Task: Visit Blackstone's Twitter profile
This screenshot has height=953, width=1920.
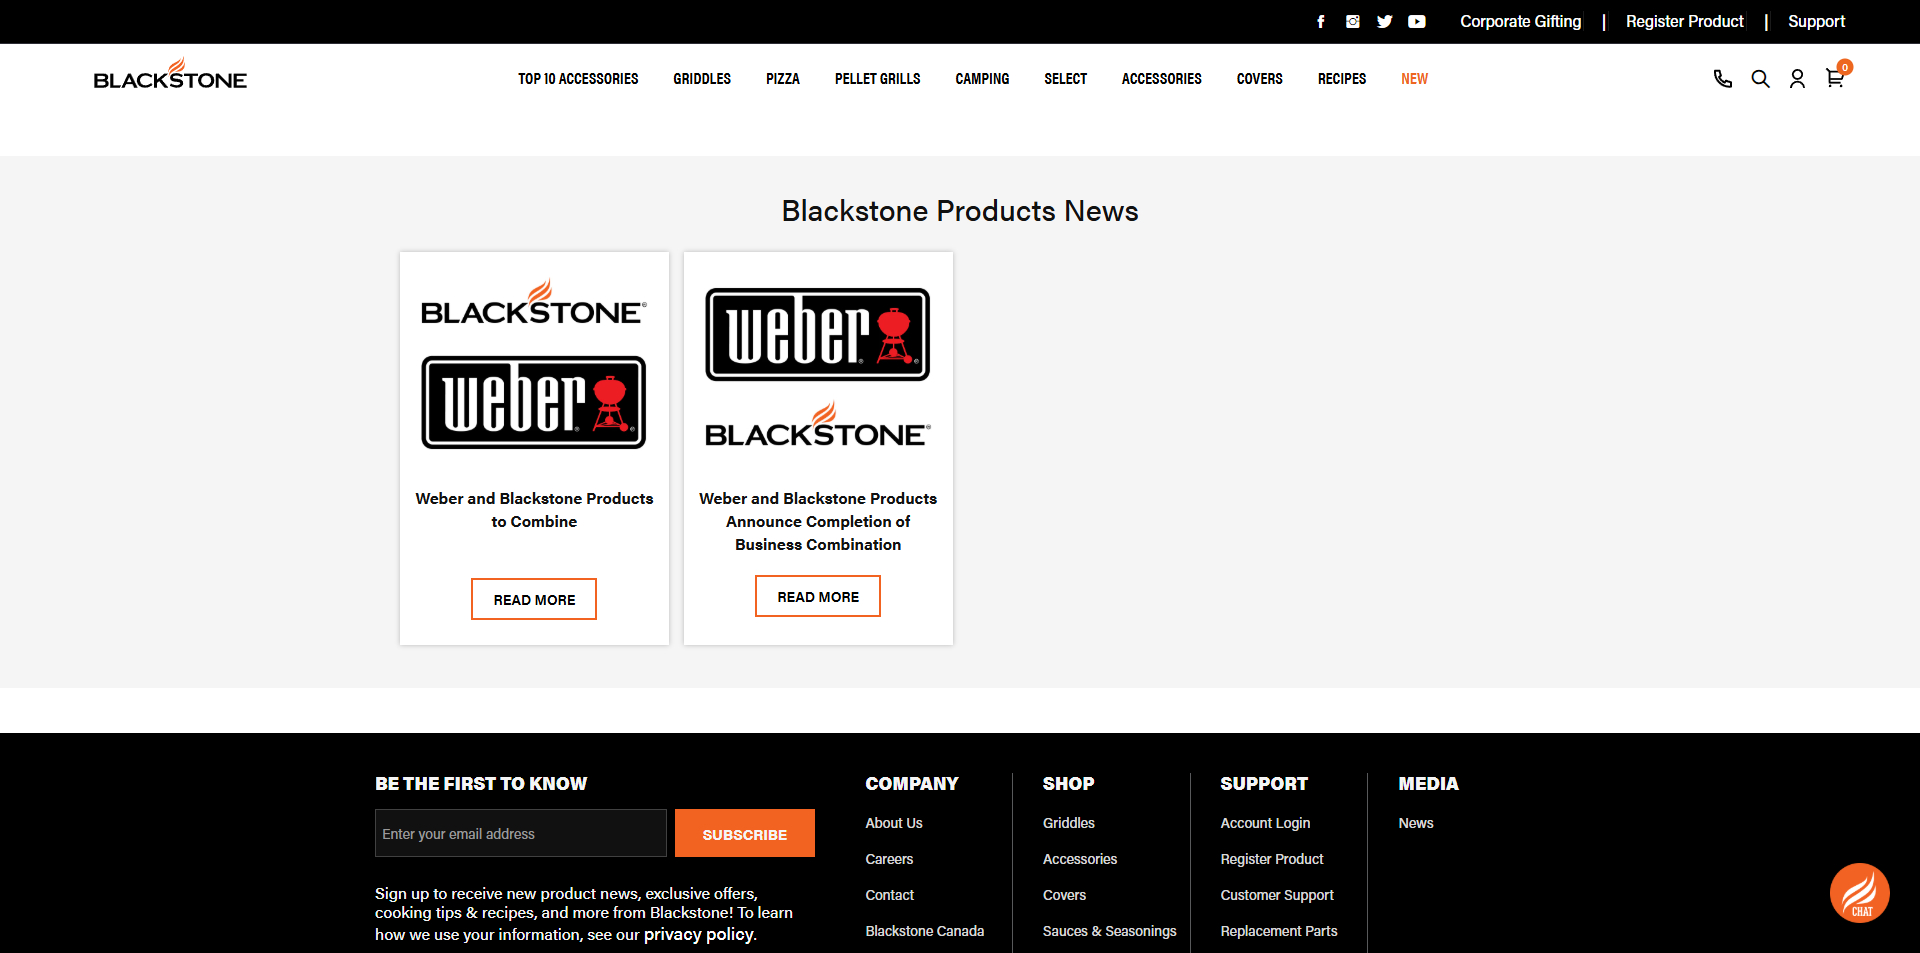Action: (x=1384, y=21)
